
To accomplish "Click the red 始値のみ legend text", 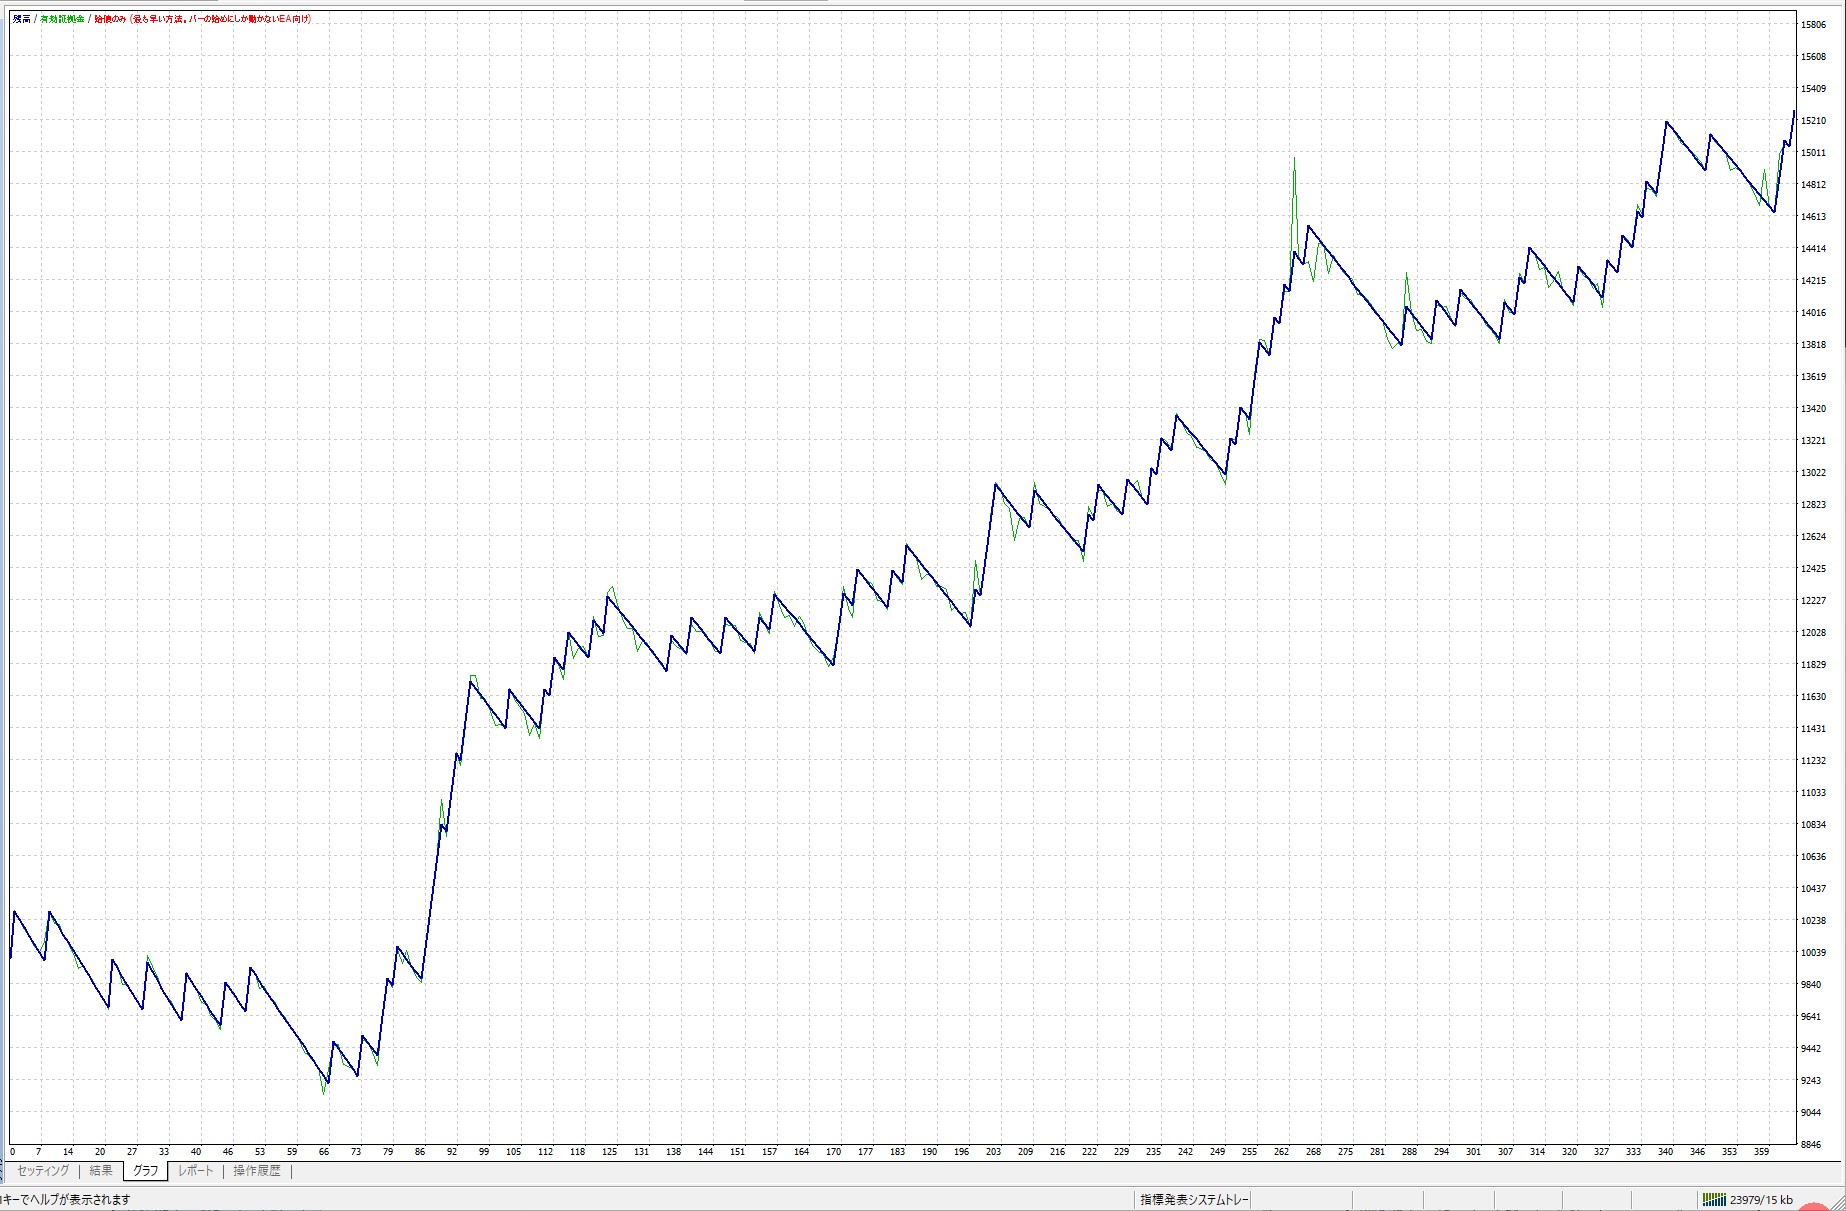I will click(x=203, y=19).
